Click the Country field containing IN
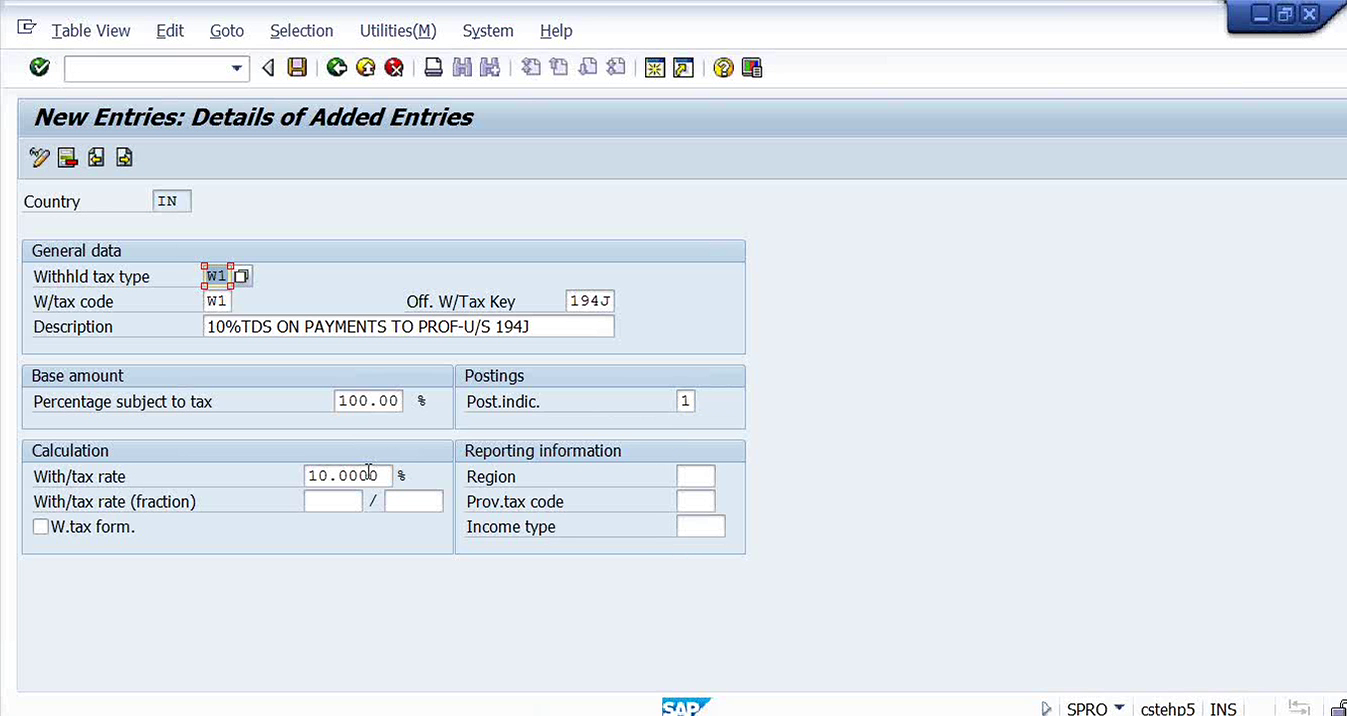Screen dimensions: 1347x716 tap(172, 201)
